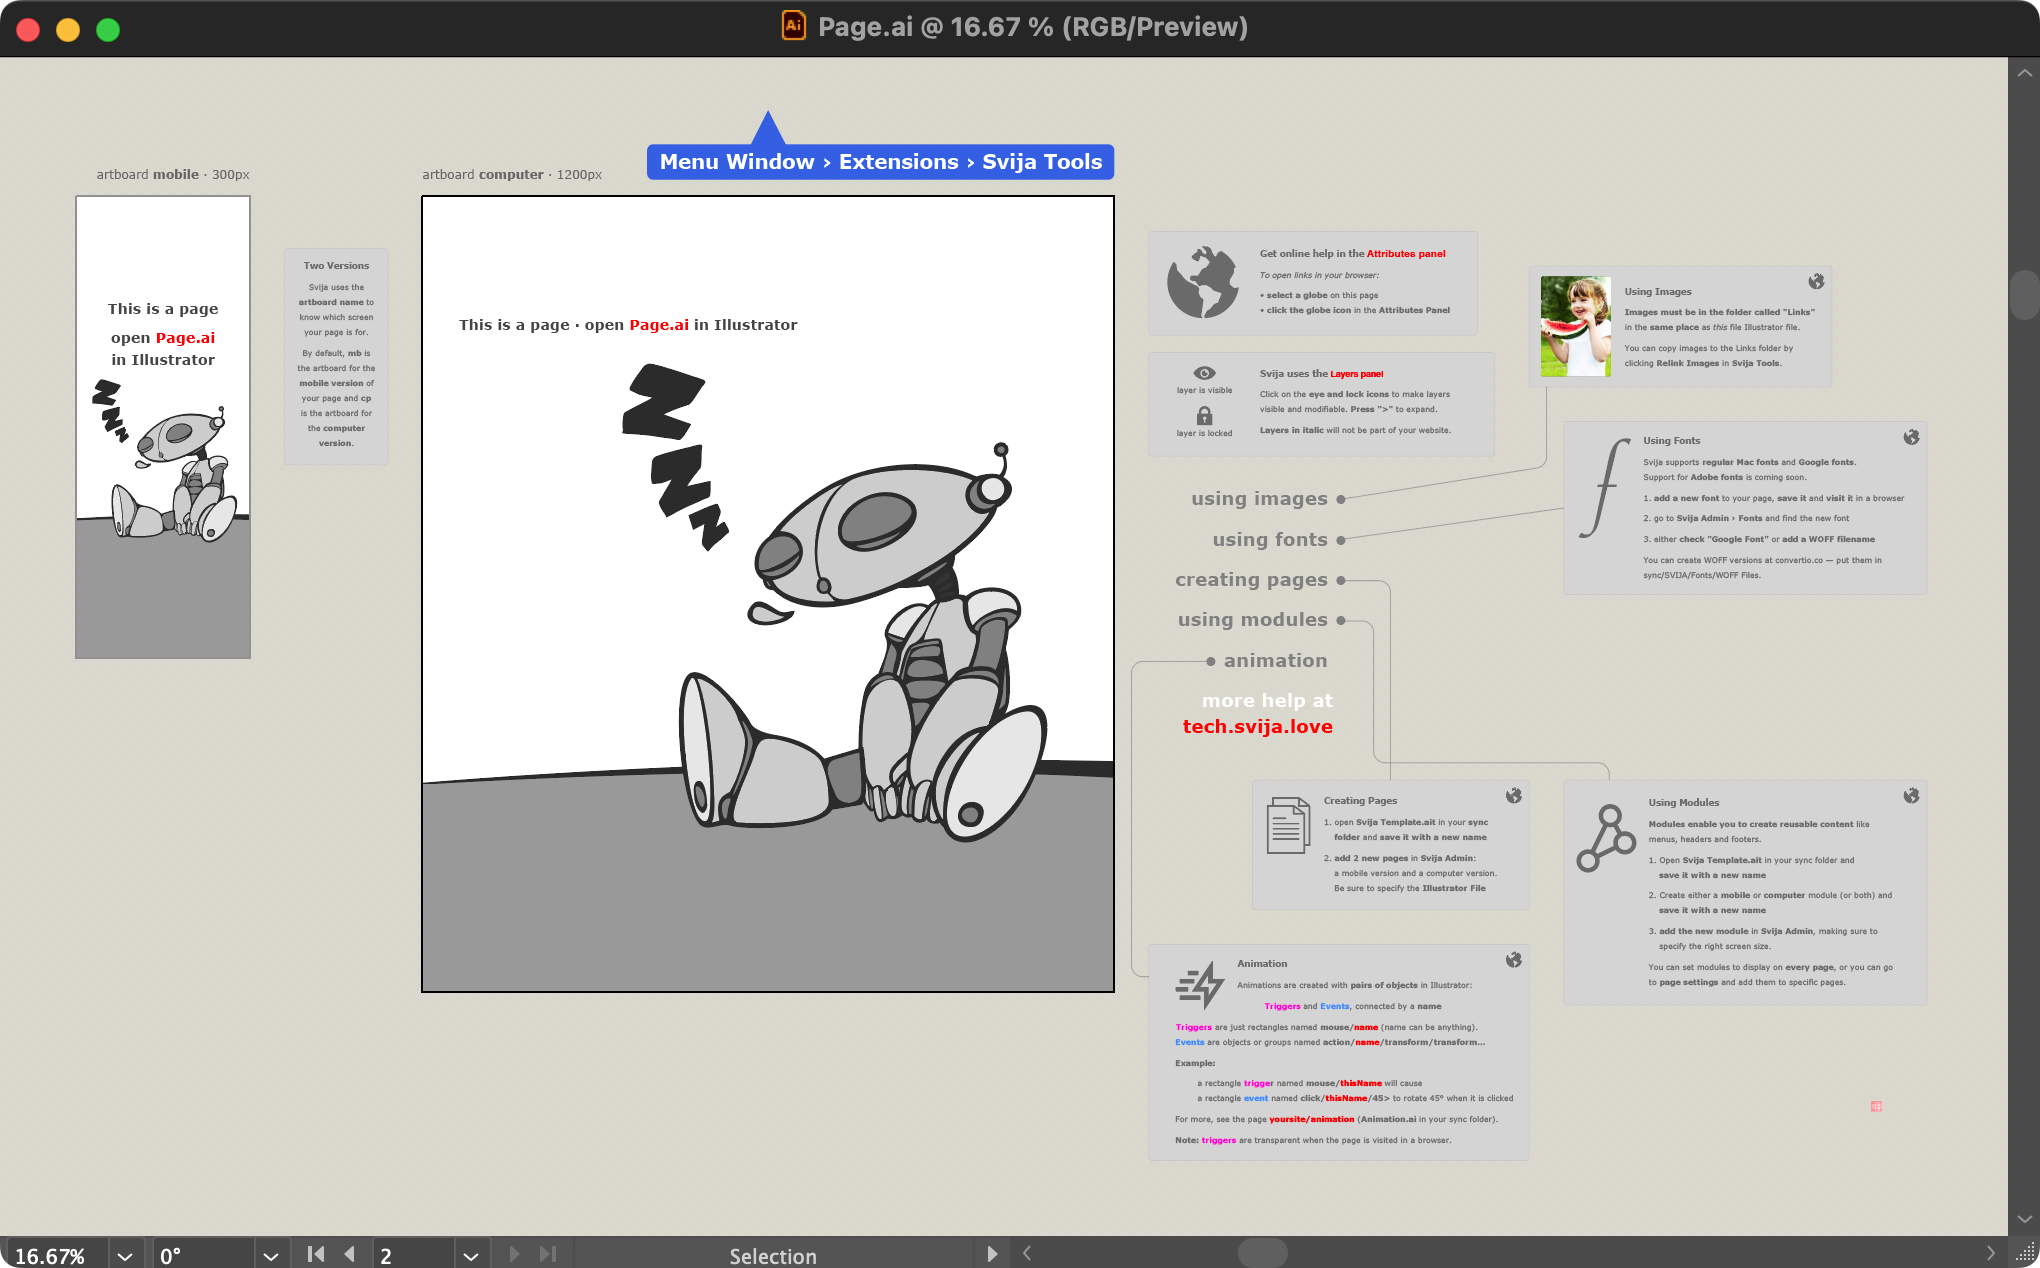Screen dimensions: 2040x1268
Task: Open the status bar Selection popup arrow
Action: [x=991, y=1254]
